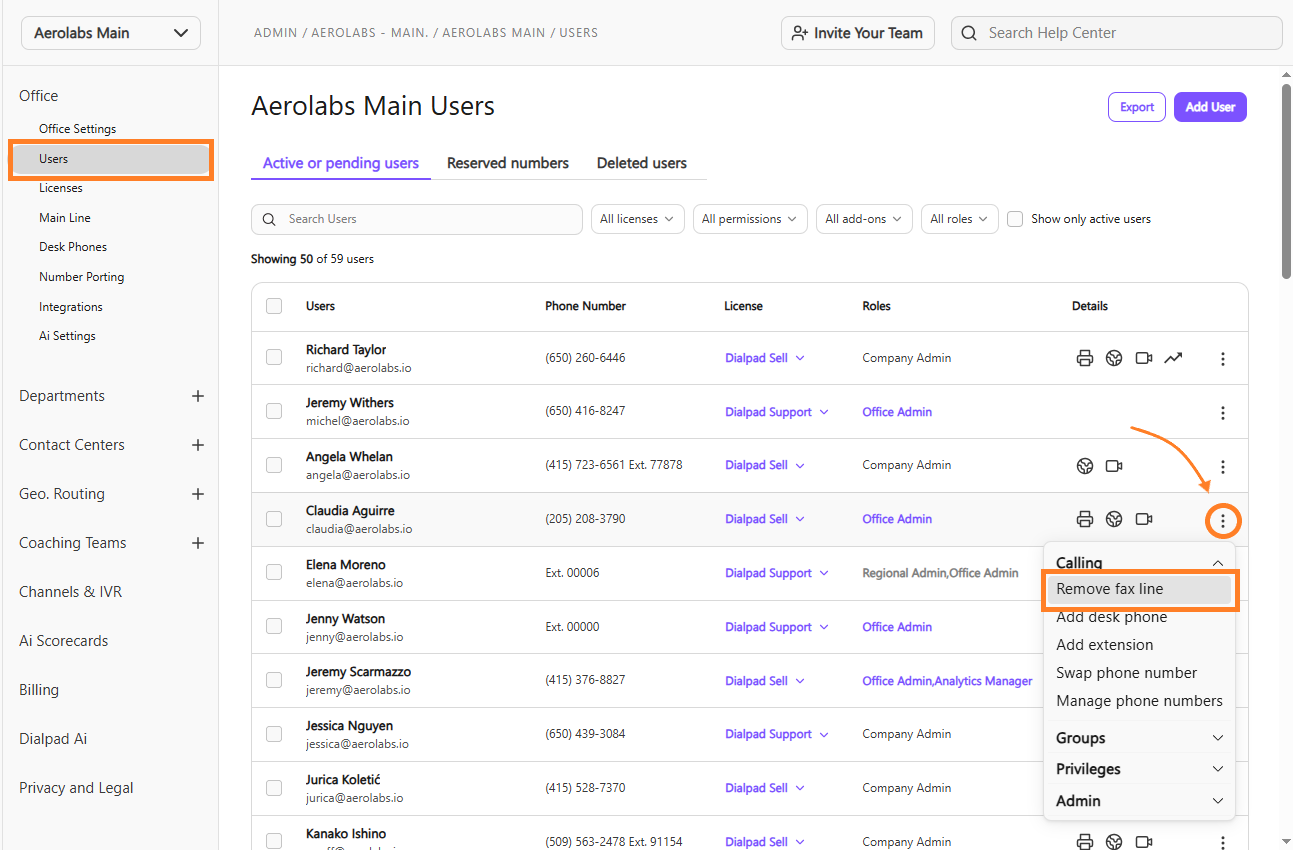Choose Add desk phone menu option
This screenshot has width=1293, height=850.
click(1112, 617)
